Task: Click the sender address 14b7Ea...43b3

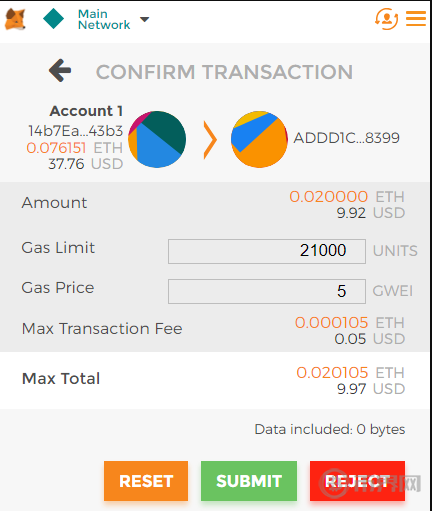Action: pyautogui.click(x=76, y=131)
